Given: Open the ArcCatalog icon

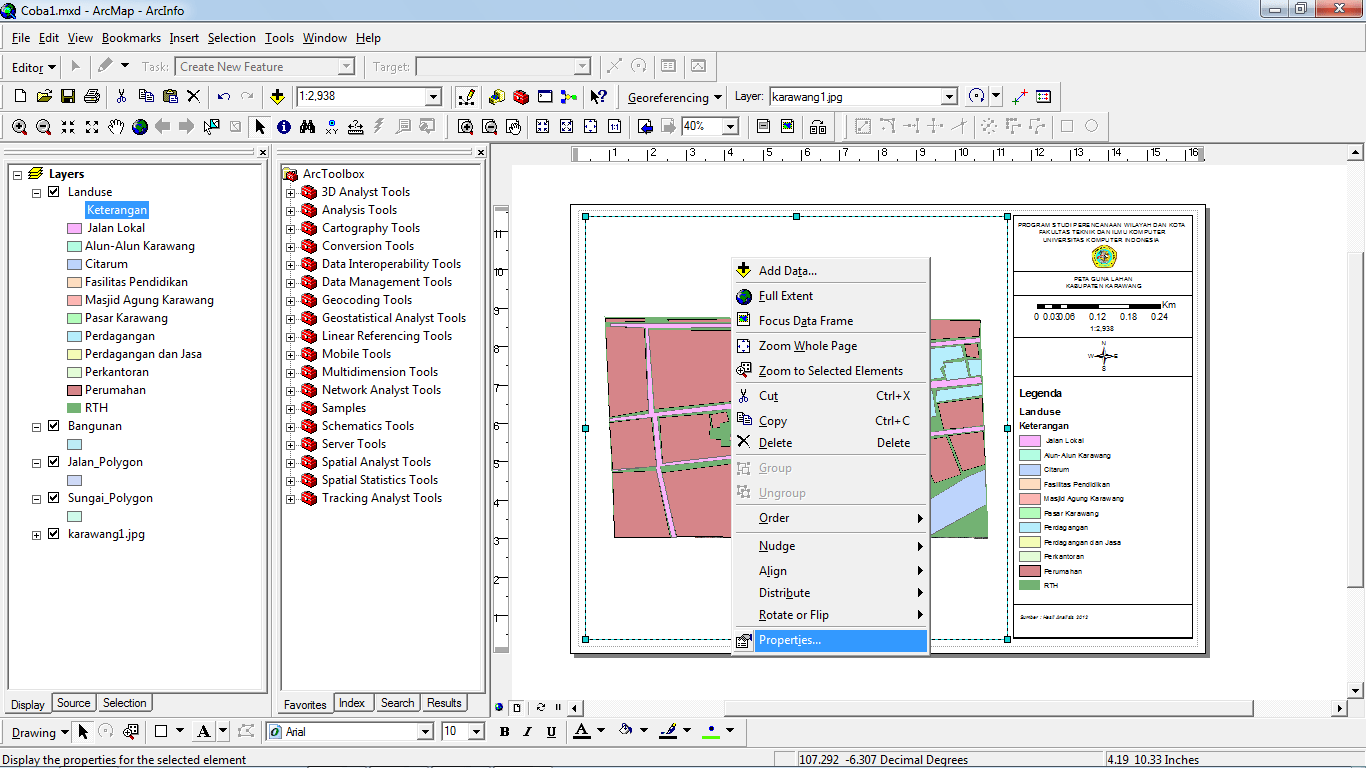Looking at the screenshot, I should [x=497, y=97].
